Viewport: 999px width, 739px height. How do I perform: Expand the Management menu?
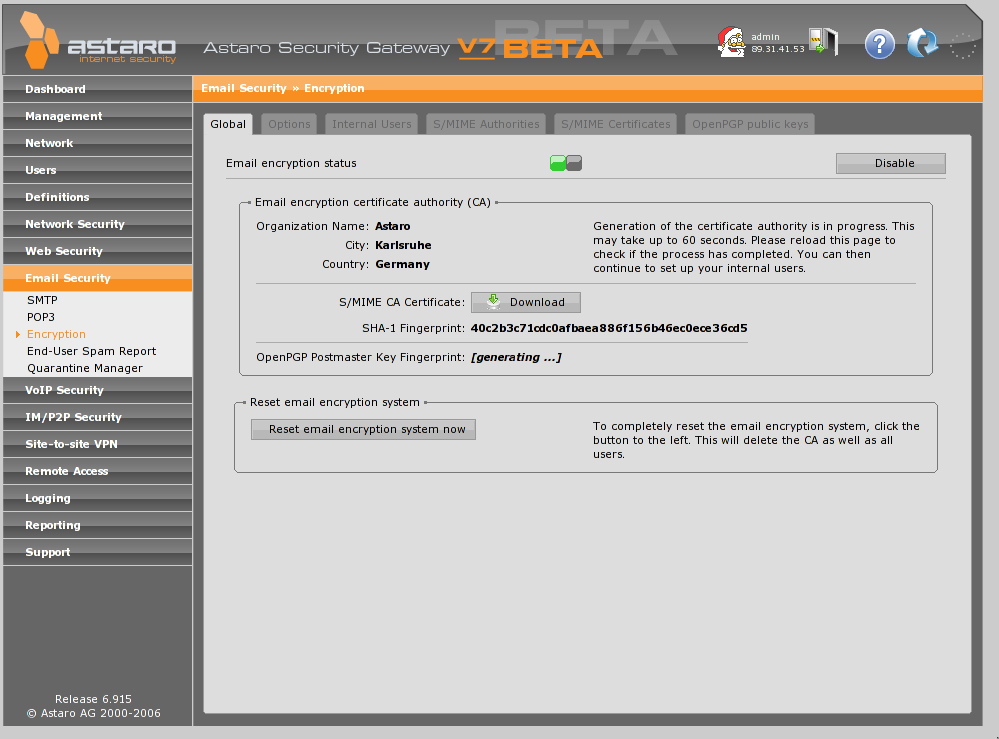tap(97, 116)
